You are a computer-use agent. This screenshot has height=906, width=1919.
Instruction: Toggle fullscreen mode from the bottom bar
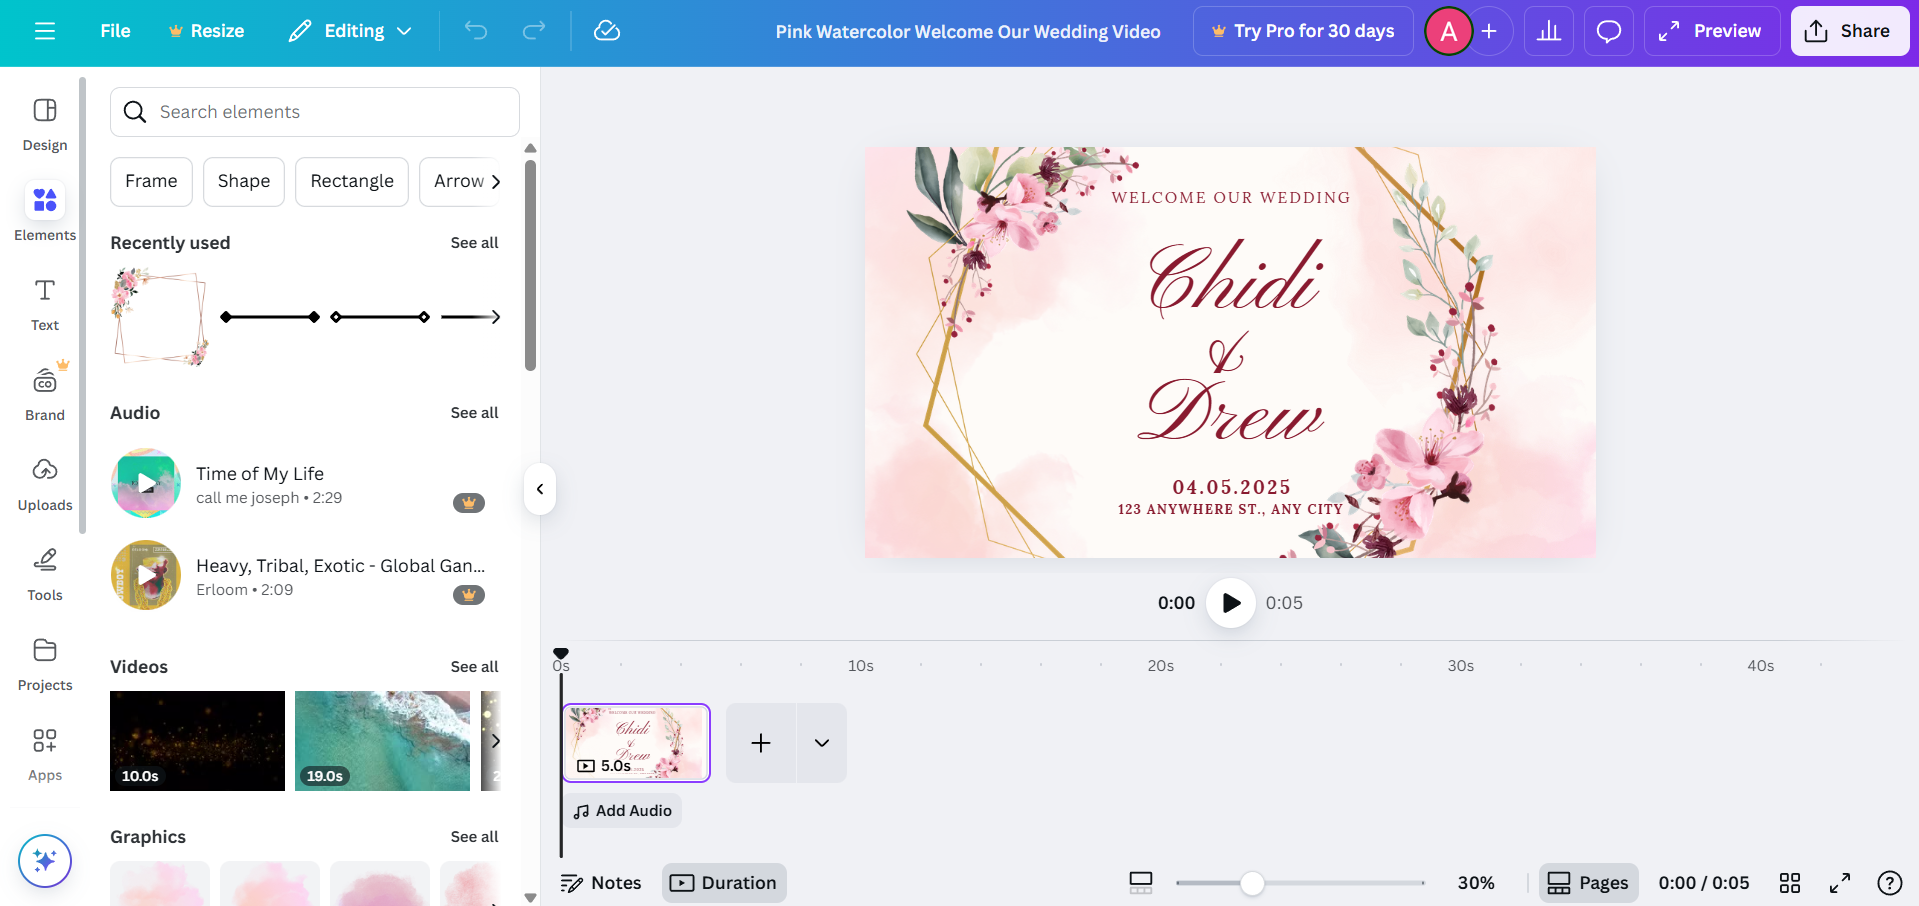coord(1839,883)
